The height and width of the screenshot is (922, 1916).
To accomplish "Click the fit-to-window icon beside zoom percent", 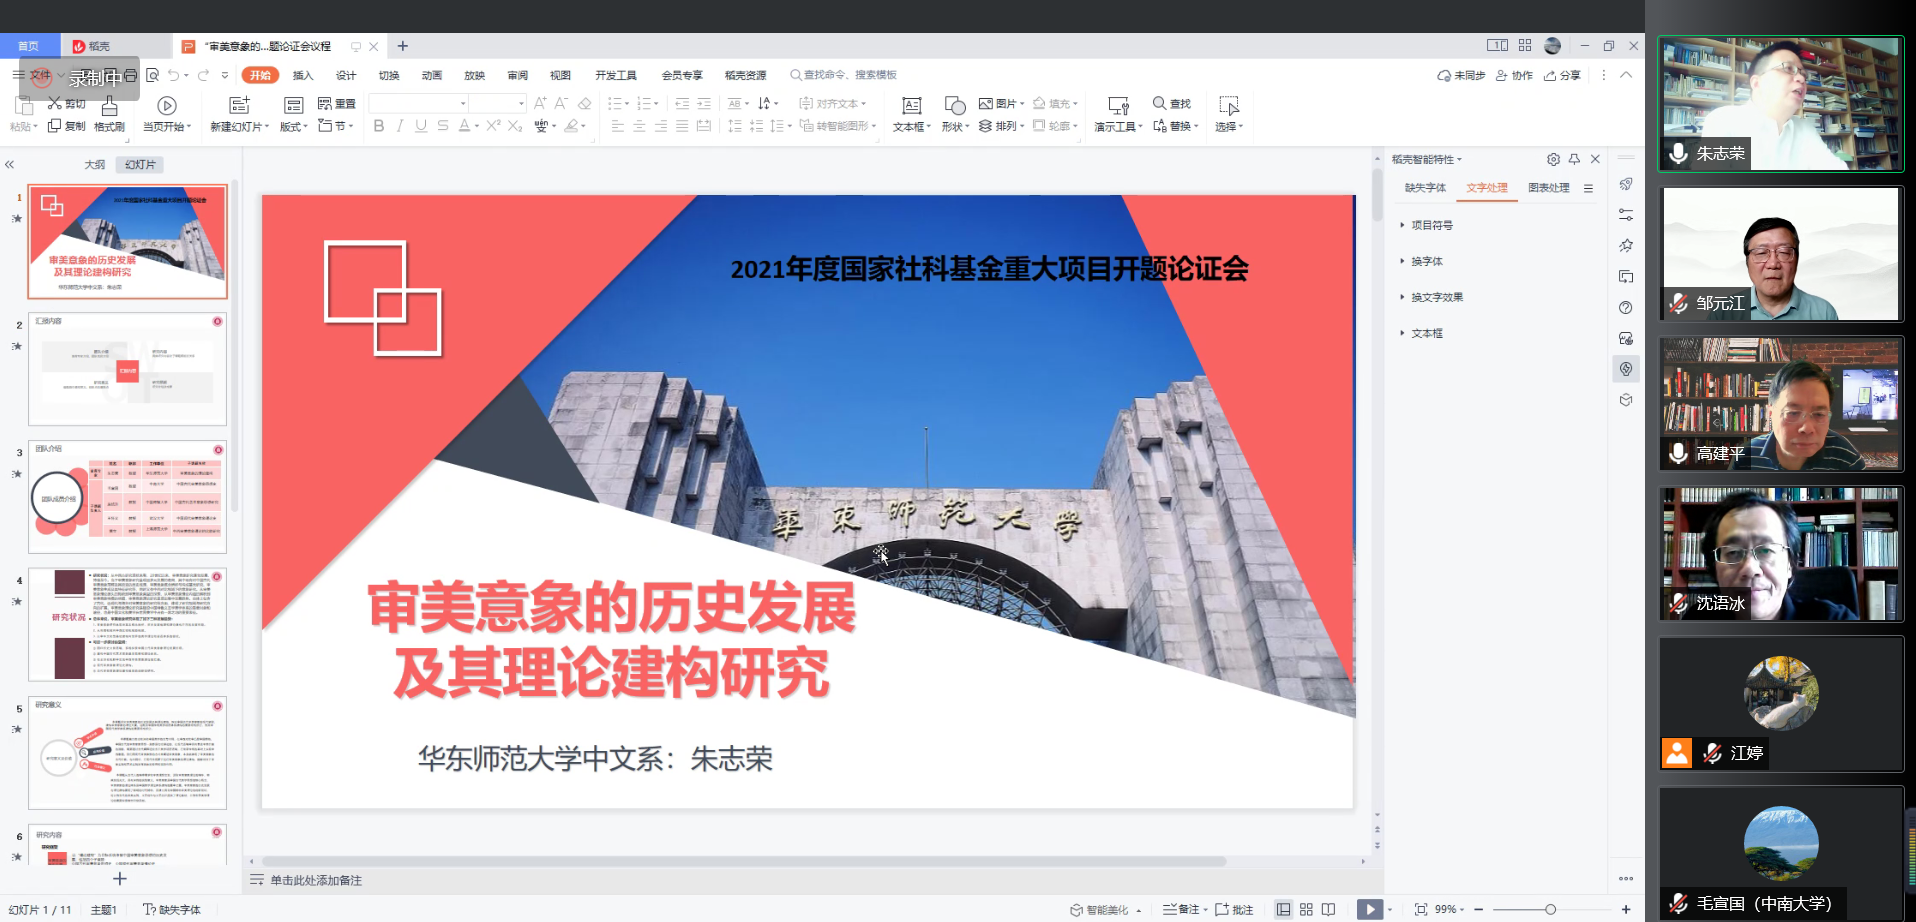I will (x=1420, y=909).
